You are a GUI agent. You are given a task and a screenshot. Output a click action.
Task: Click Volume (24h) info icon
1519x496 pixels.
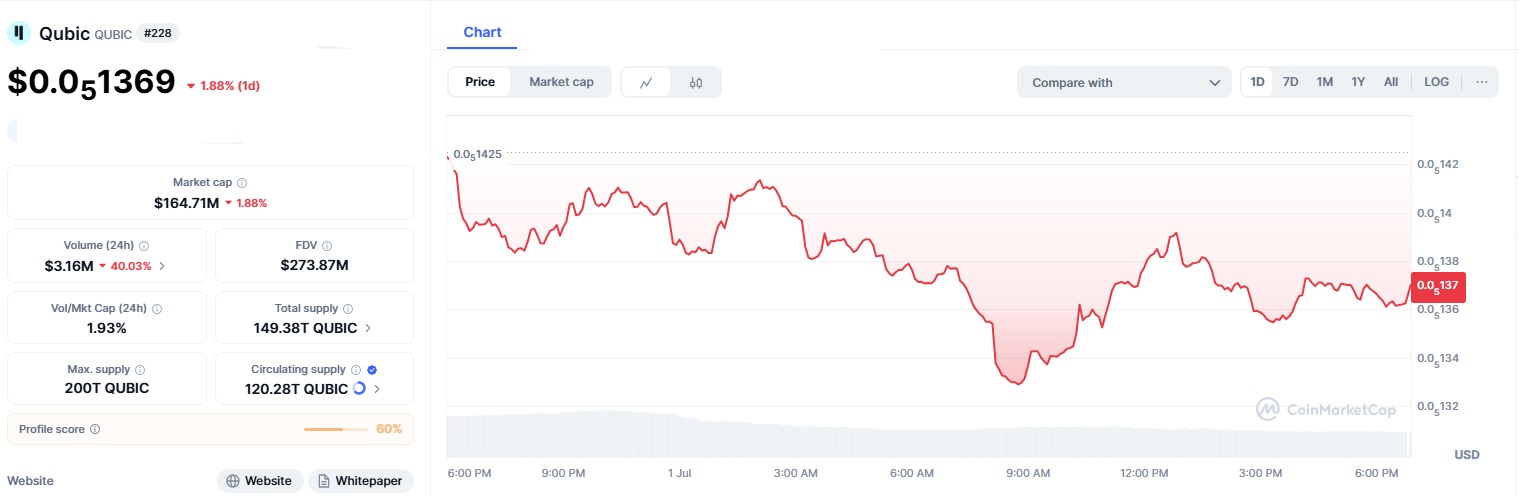(x=144, y=245)
